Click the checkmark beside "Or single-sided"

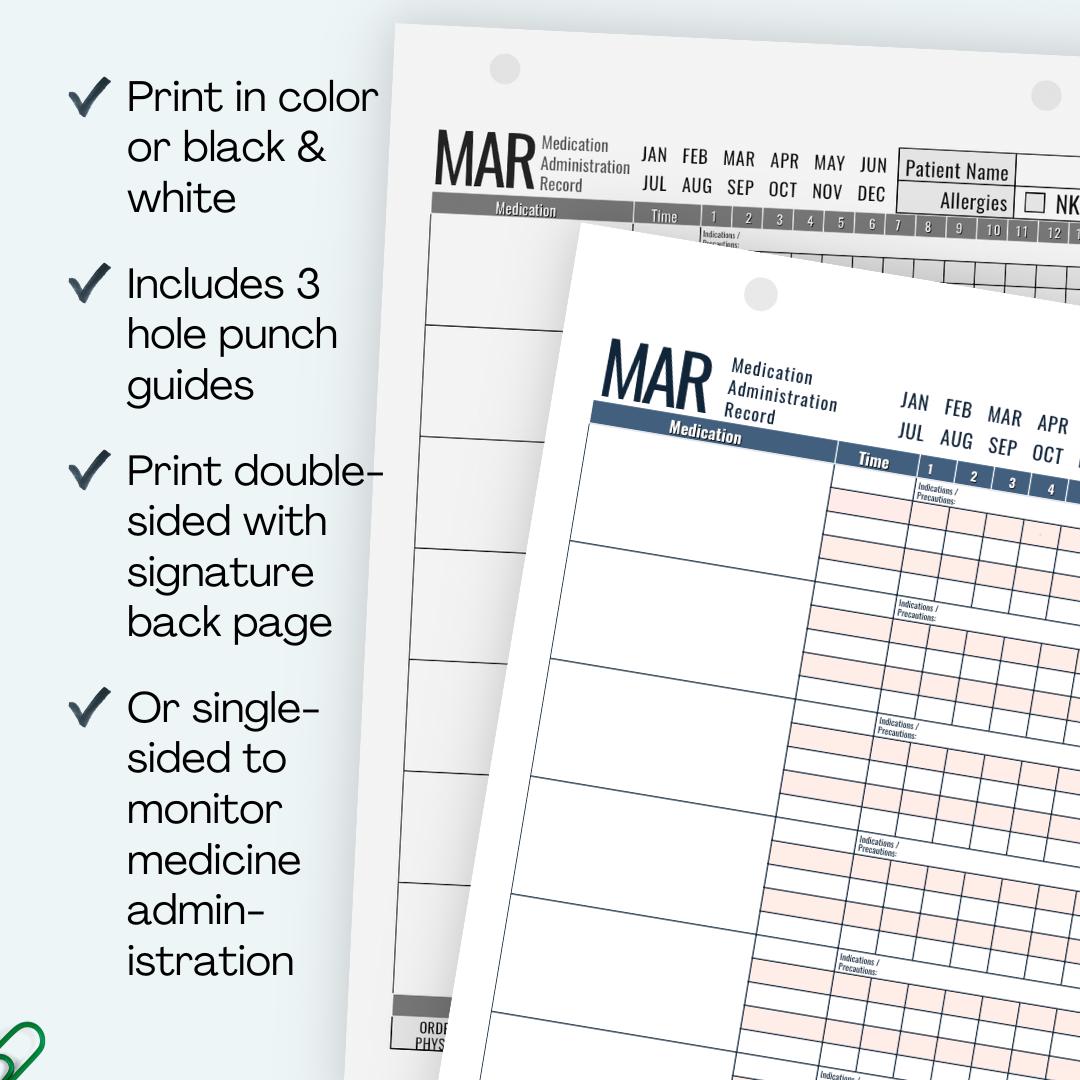coord(90,707)
